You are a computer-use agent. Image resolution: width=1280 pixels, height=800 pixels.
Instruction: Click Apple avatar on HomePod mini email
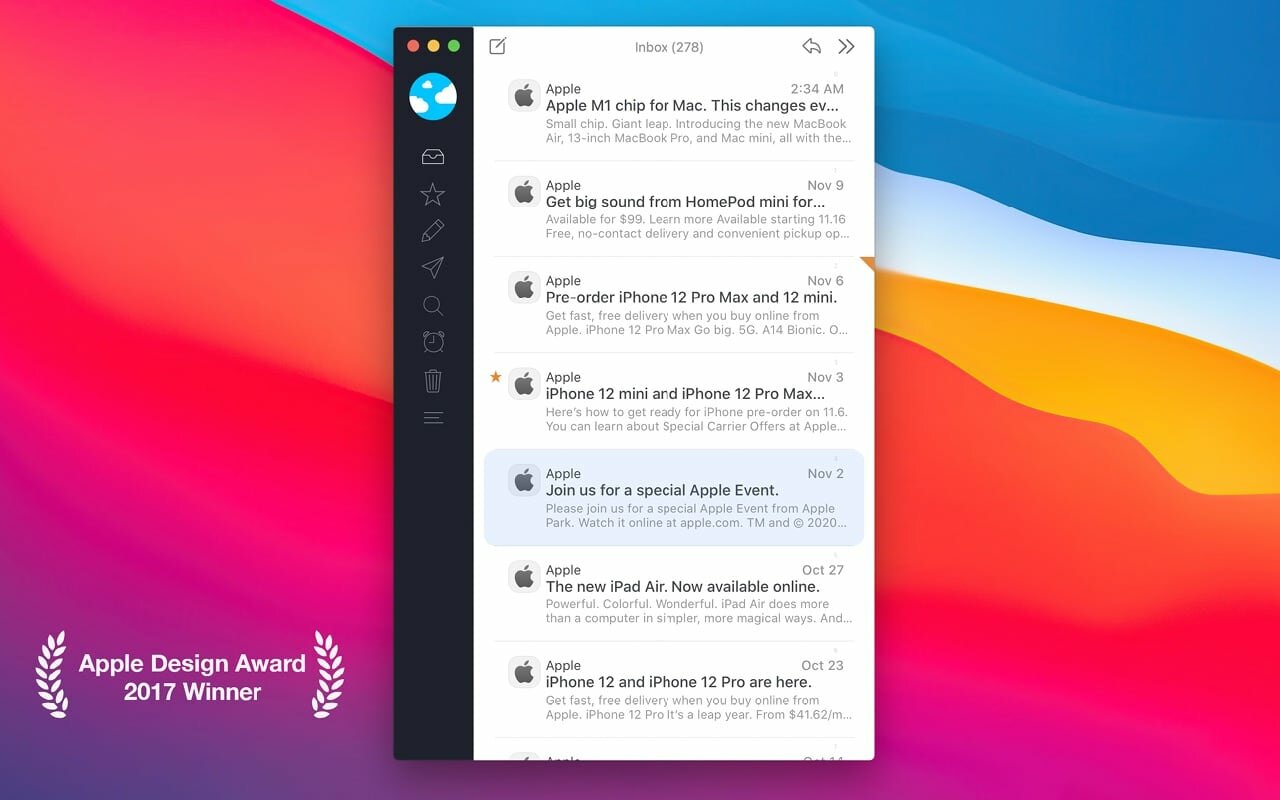pos(524,192)
